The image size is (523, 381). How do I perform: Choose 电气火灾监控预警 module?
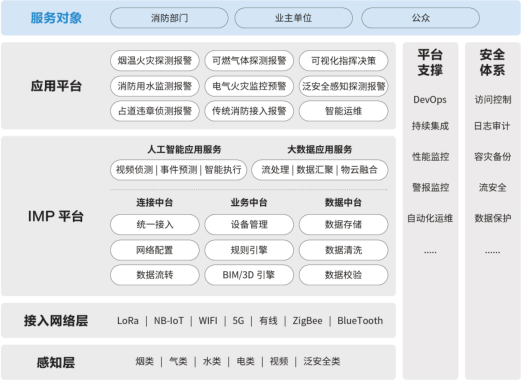tap(249, 86)
